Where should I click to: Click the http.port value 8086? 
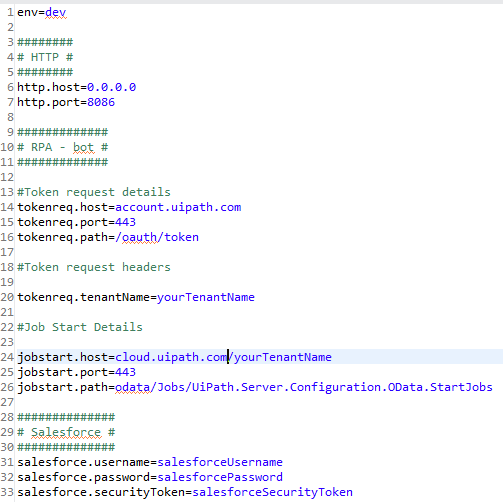click(x=101, y=102)
